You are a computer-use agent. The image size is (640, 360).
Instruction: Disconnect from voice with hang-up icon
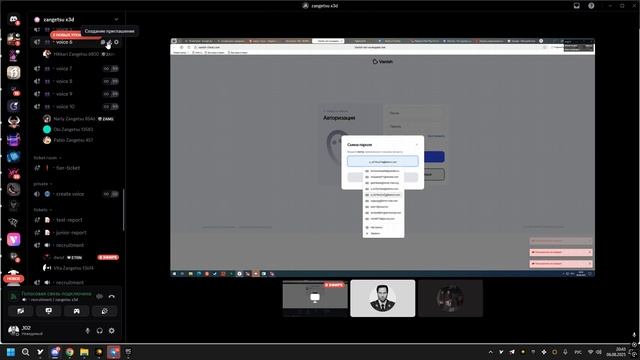[x=111, y=296]
